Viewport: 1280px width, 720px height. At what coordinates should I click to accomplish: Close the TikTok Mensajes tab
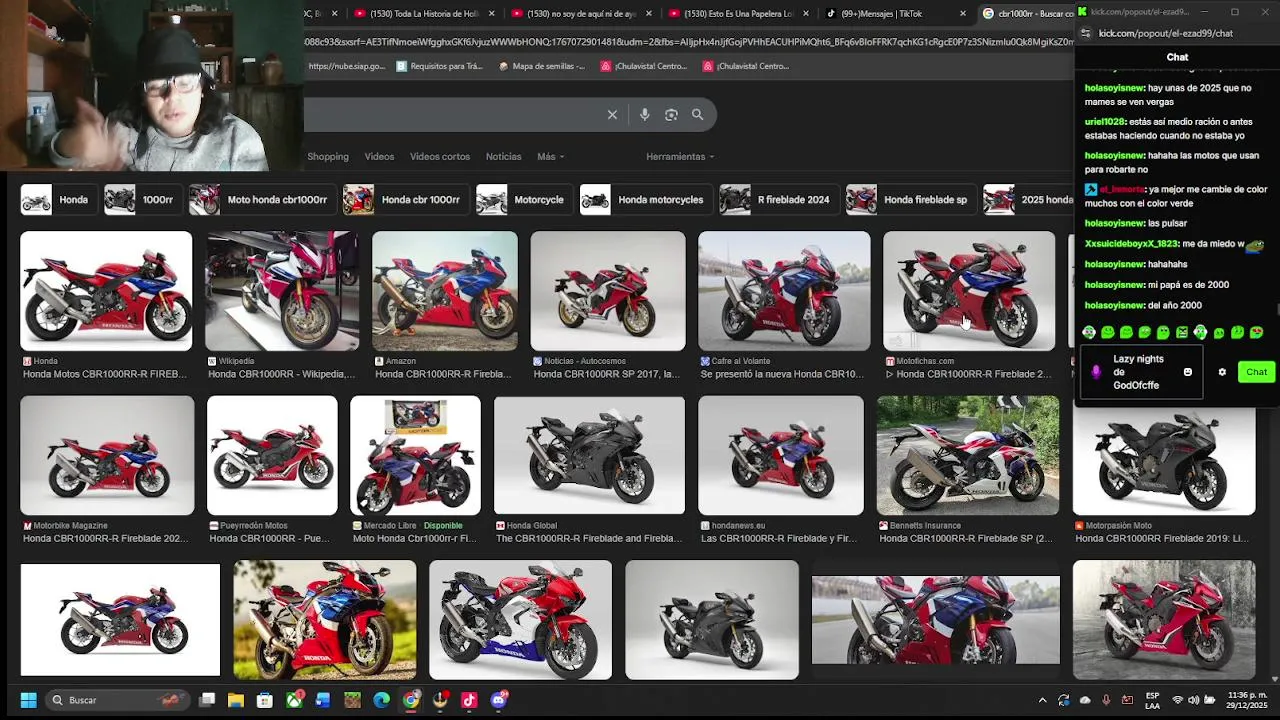pyautogui.click(x=963, y=14)
